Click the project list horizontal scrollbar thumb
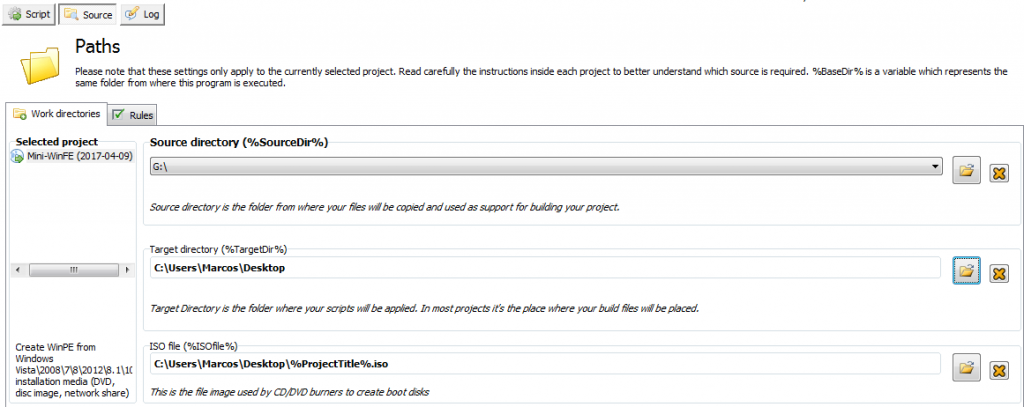The height and width of the screenshot is (407, 1024). pyautogui.click(x=73, y=270)
